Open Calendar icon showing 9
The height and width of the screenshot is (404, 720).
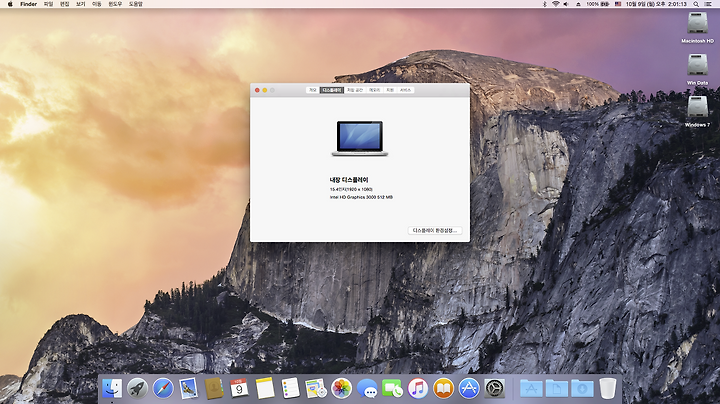pyautogui.click(x=239, y=388)
